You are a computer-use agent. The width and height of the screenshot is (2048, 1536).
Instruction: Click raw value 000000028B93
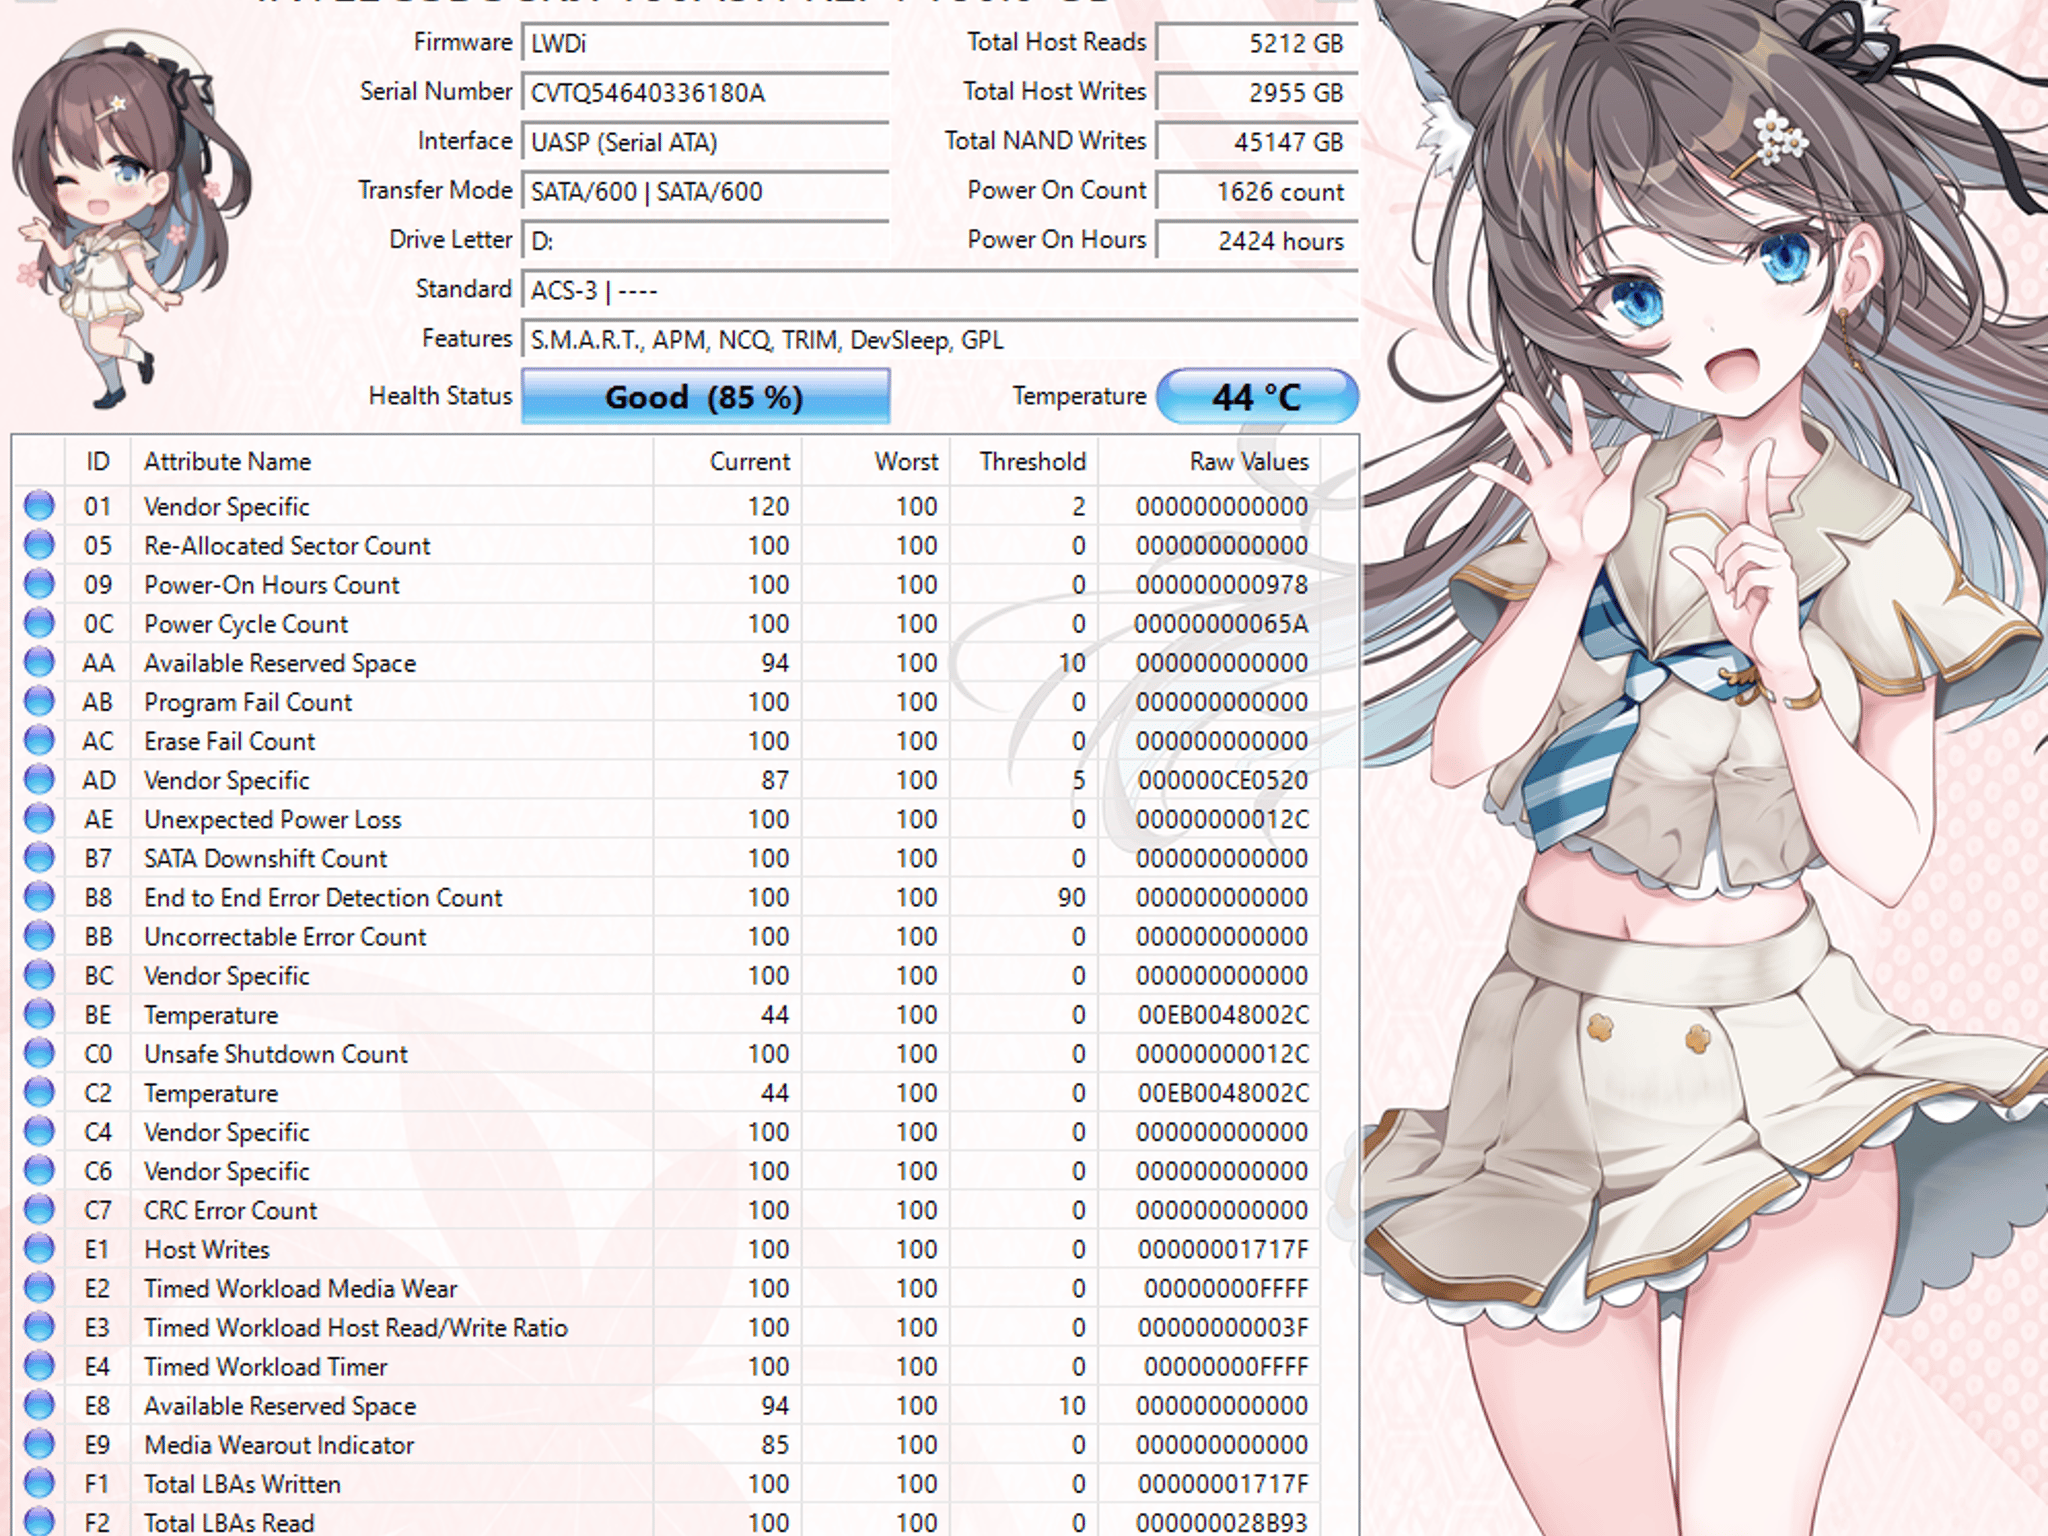click(1222, 1522)
